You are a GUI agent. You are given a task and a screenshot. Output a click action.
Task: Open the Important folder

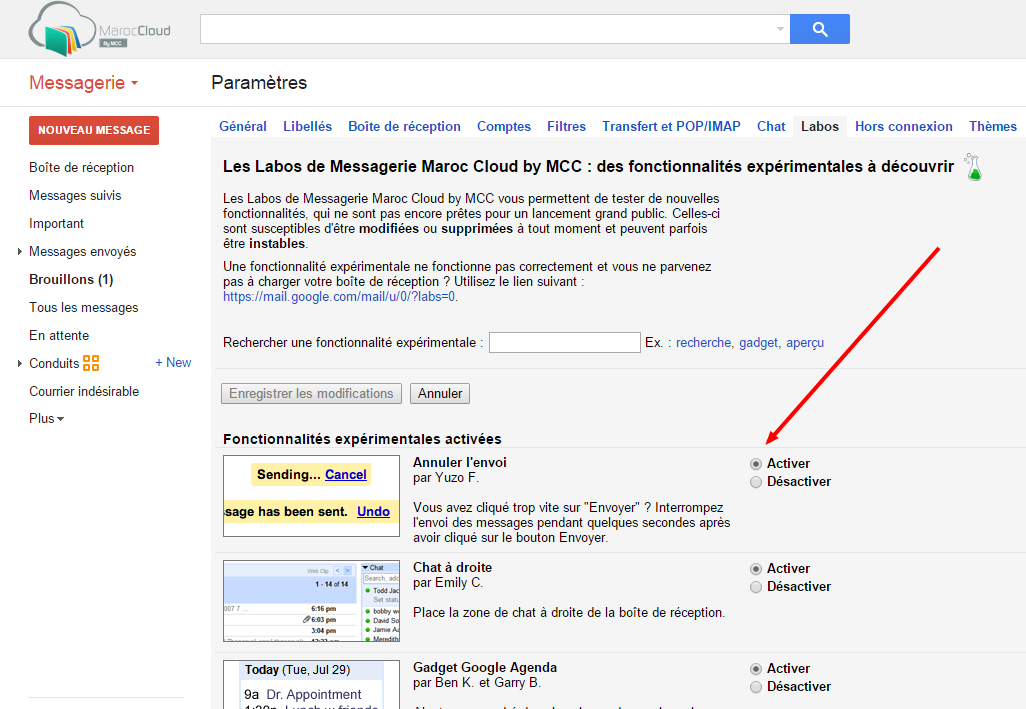[56, 224]
